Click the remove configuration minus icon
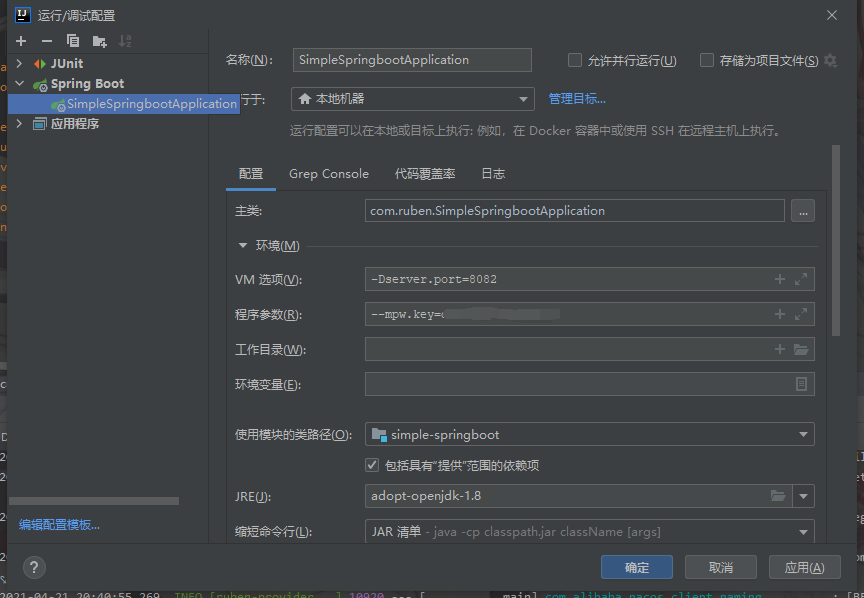Image resolution: width=864 pixels, height=598 pixels. coord(47,41)
